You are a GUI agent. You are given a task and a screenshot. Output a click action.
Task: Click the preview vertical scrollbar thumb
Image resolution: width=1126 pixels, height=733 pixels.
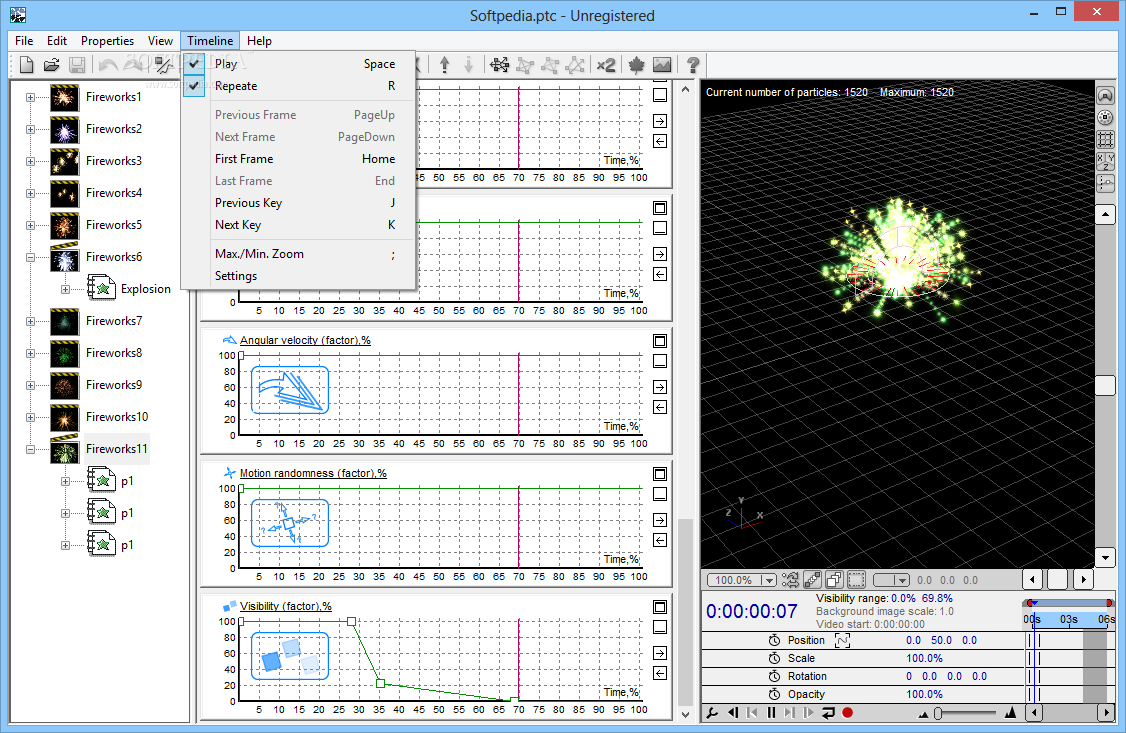[x=1105, y=385]
